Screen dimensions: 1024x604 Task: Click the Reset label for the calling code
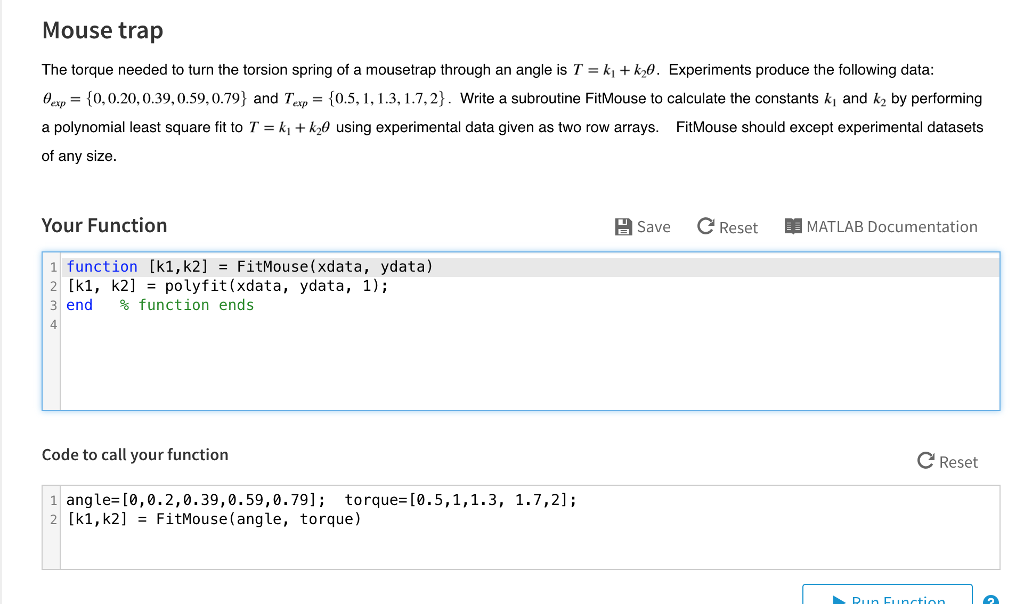click(x=958, y=462)
